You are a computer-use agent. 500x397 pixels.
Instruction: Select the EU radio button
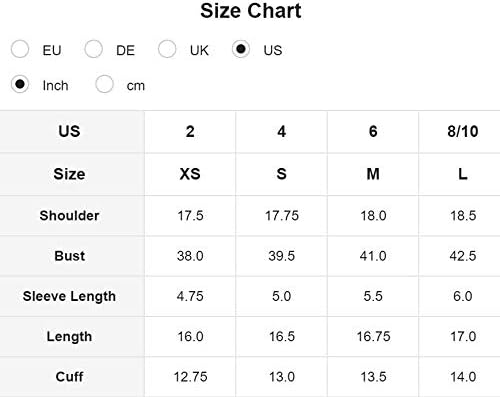20,49
